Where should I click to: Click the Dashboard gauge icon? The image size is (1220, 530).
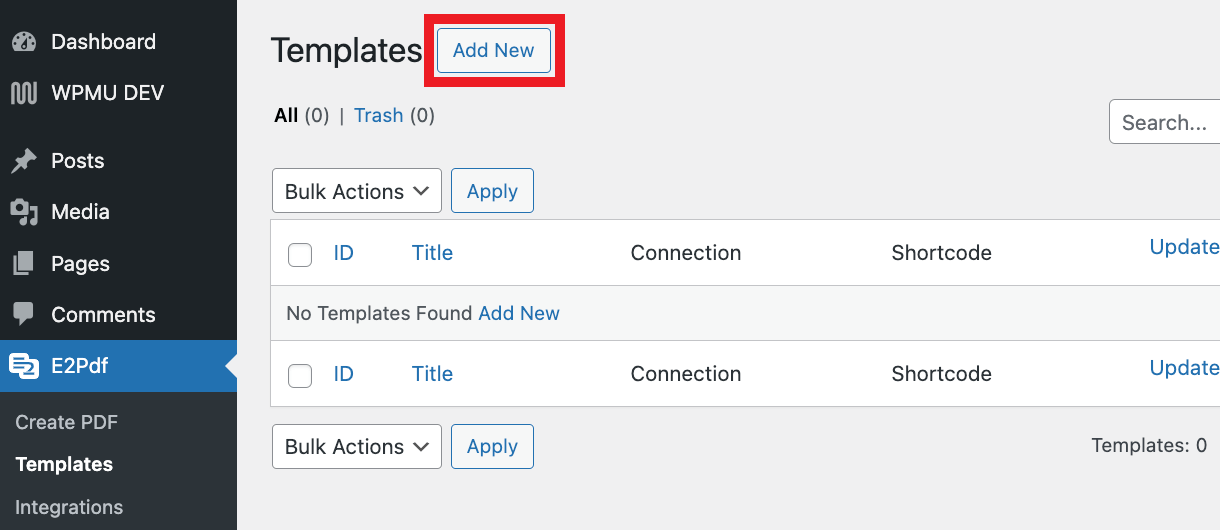pyautogui.click(x=24, y=42)
